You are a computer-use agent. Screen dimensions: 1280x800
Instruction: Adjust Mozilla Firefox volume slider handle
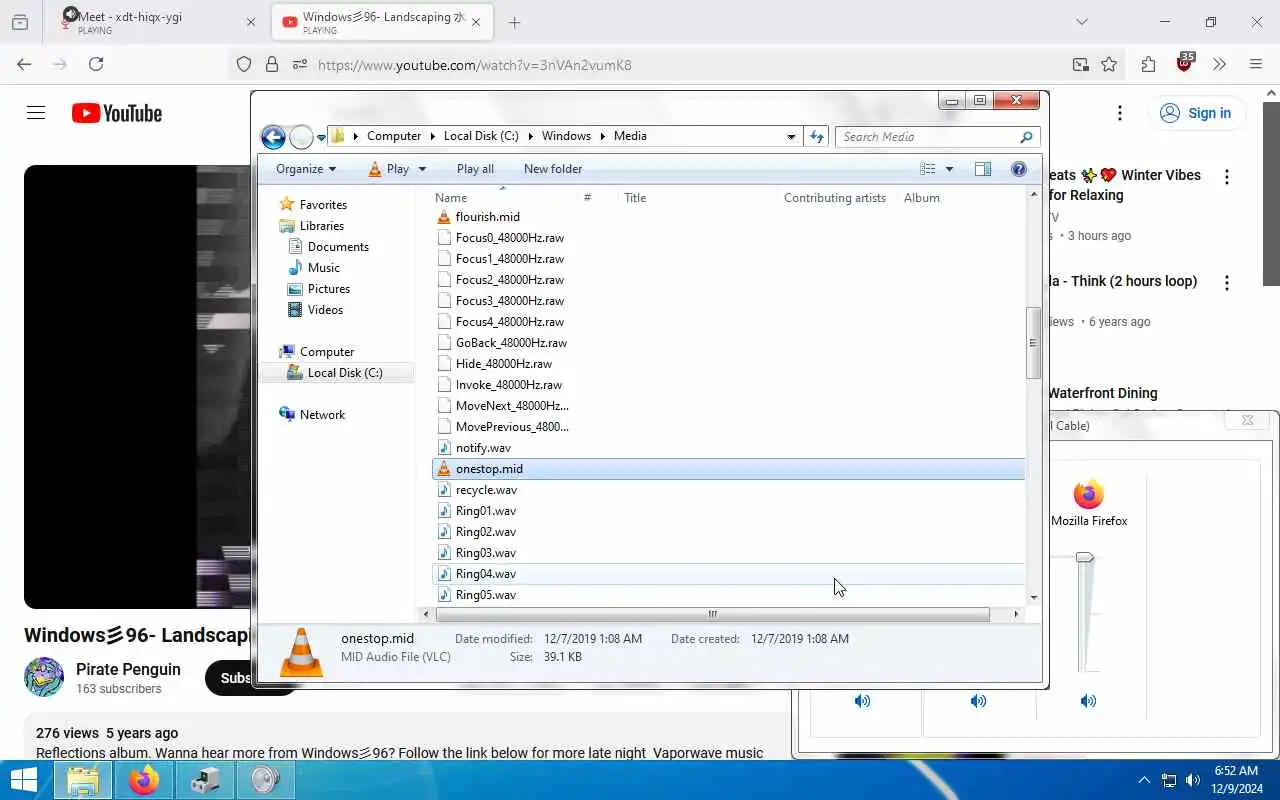coord(1085,557)
